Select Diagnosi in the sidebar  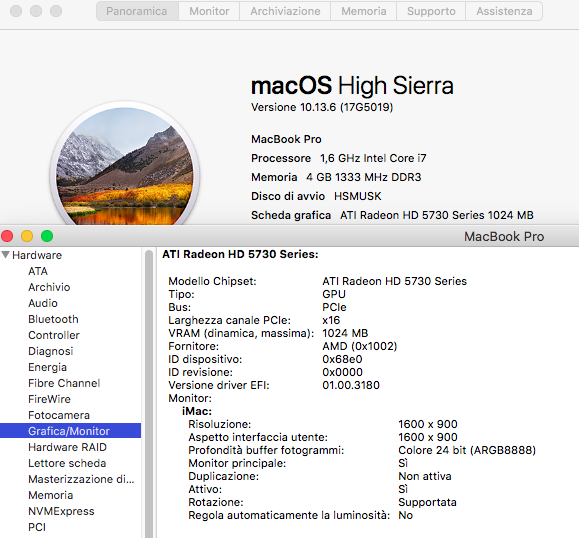click(51, 351)
